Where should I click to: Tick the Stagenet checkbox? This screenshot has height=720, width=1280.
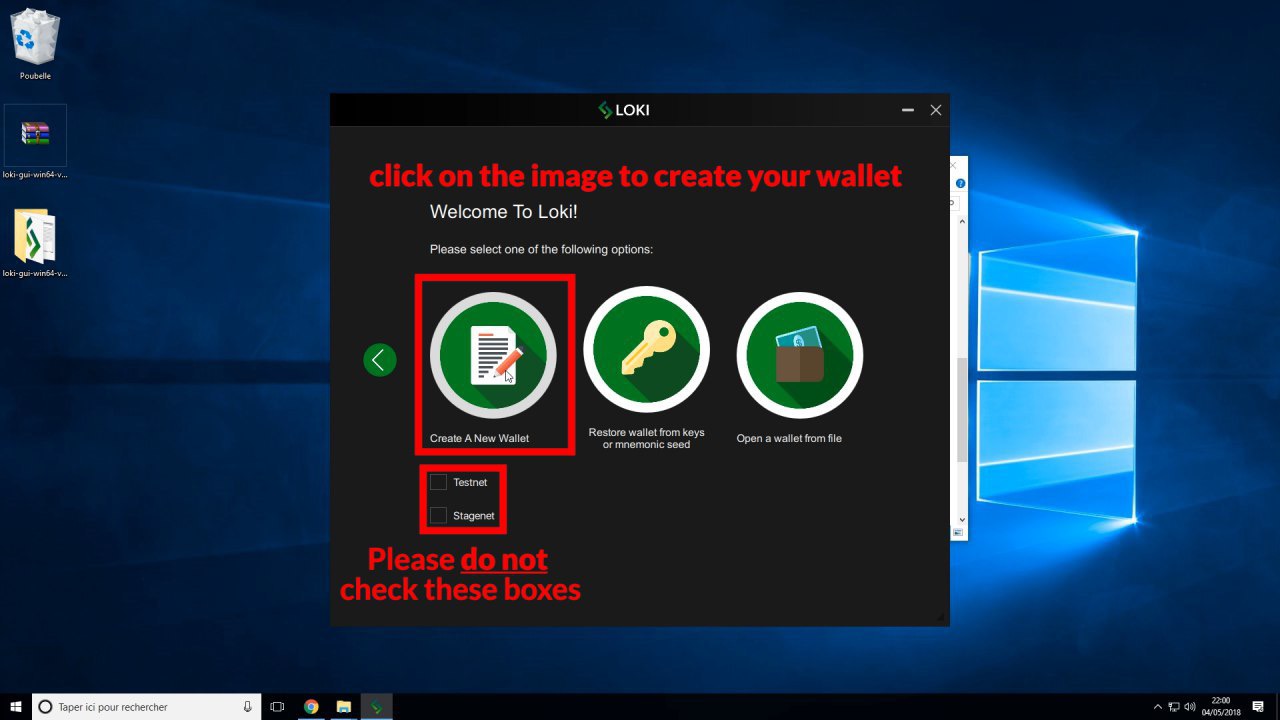[x=438, y=515]
